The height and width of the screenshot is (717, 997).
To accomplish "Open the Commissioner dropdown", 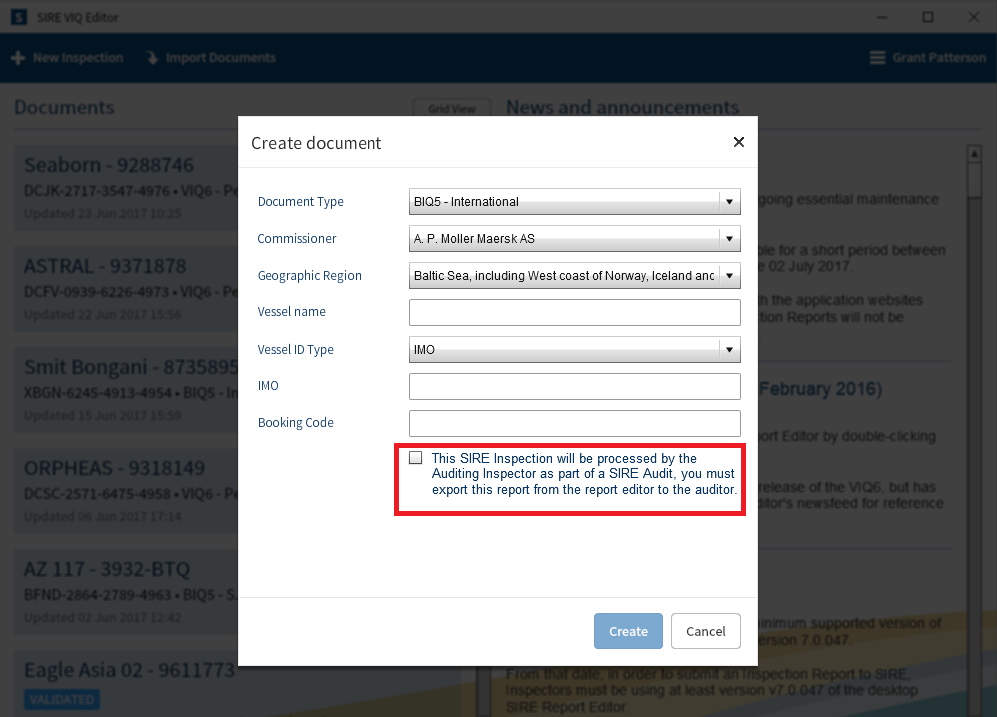I will (574, 238).
